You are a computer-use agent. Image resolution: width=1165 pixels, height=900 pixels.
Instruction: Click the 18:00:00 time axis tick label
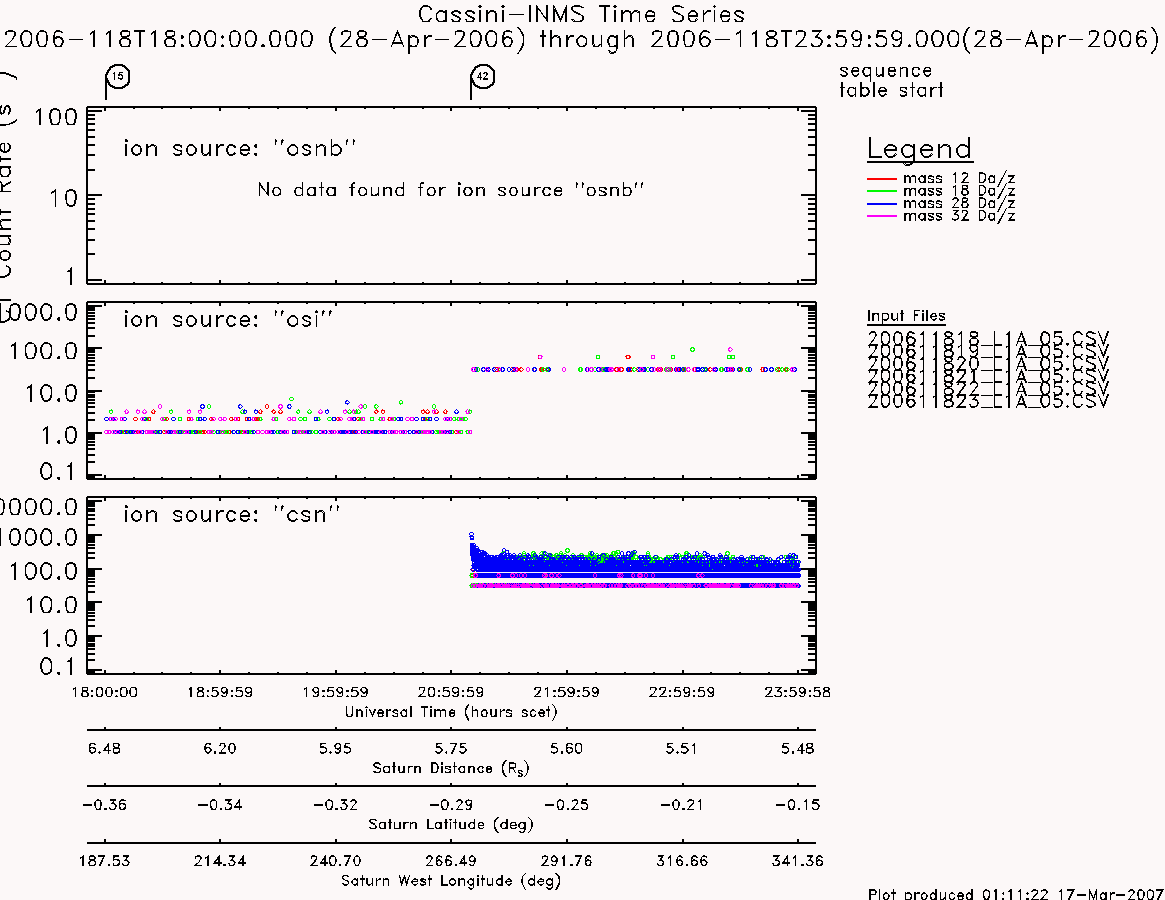[104, 692]
